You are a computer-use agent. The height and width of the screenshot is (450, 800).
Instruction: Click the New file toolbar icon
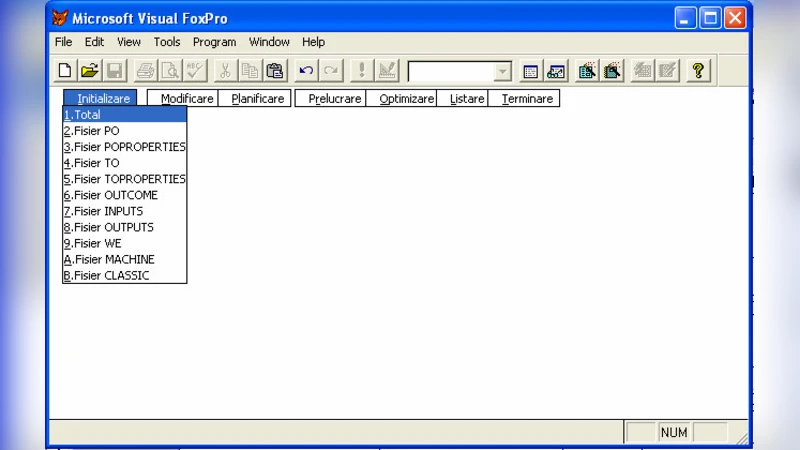(x=65, y=71)
